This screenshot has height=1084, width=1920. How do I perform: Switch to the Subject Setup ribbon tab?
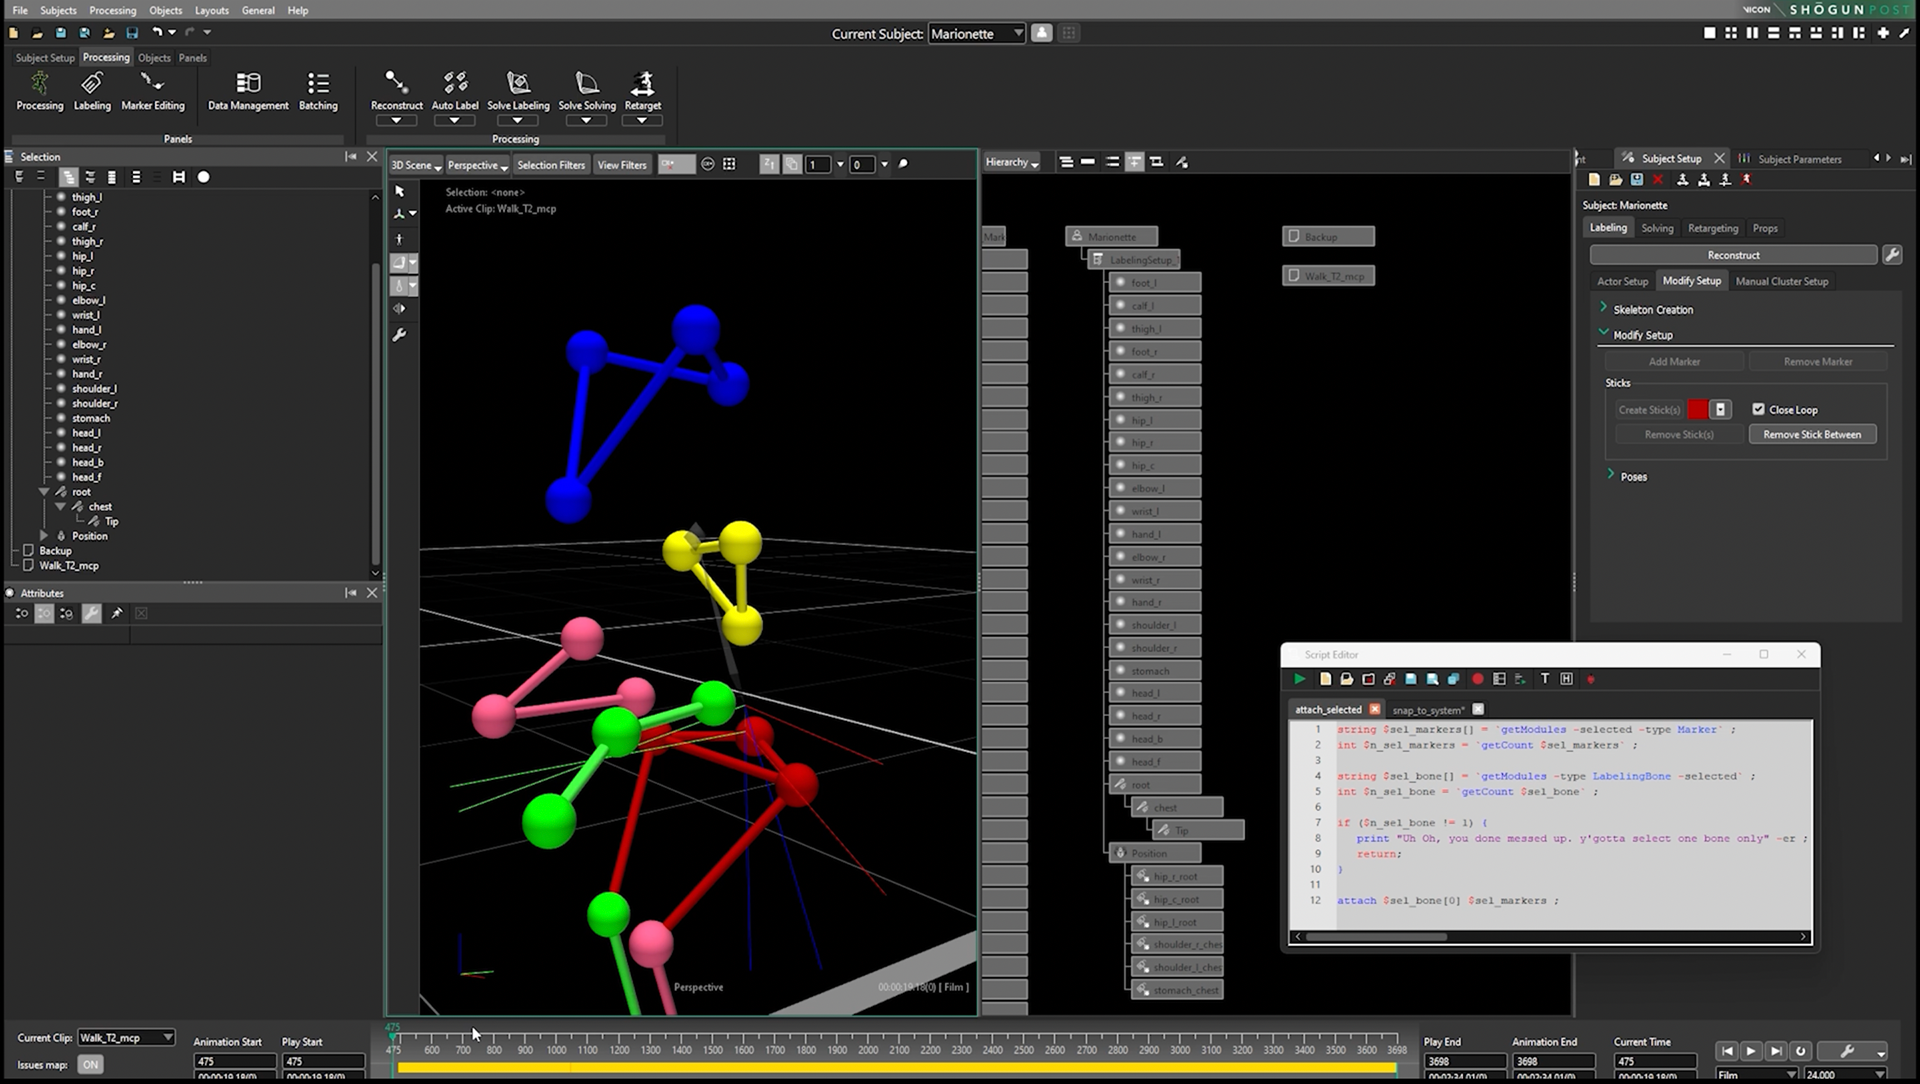(x=45, y=58)
